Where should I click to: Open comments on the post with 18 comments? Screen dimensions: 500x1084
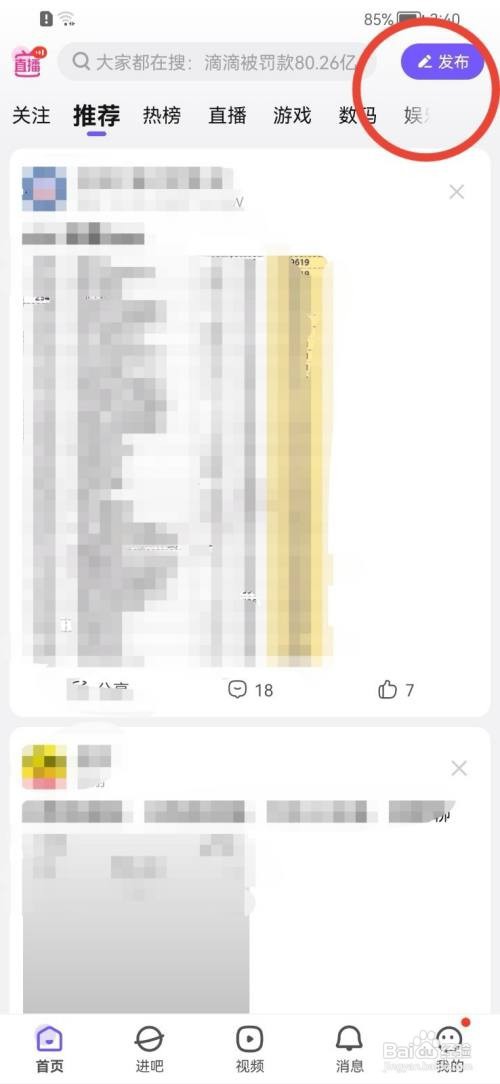(x=250, y=689)
